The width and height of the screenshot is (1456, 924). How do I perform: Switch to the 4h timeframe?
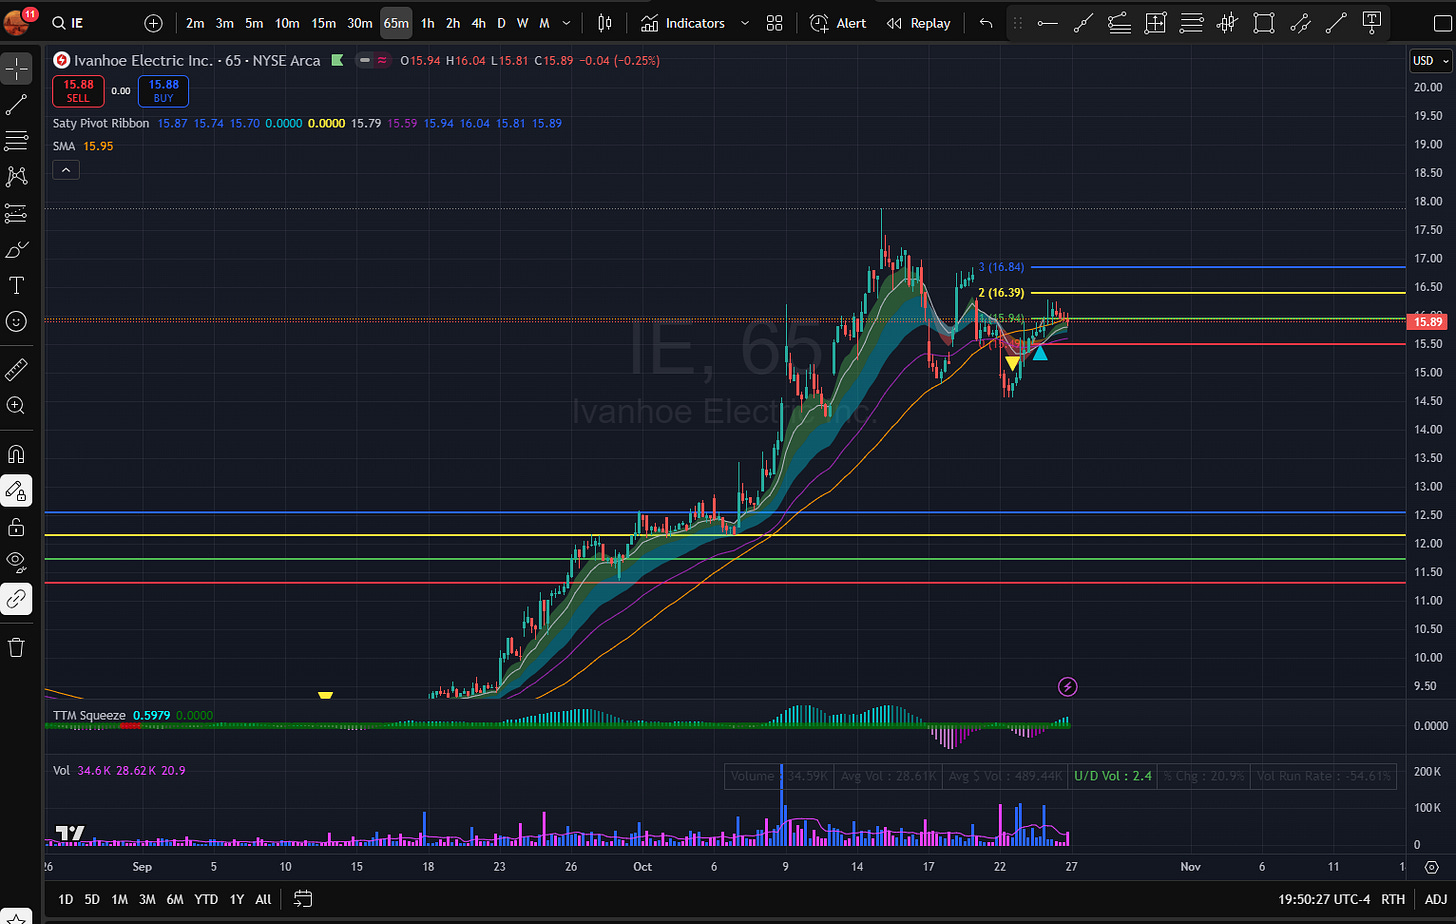click(478, 23)
